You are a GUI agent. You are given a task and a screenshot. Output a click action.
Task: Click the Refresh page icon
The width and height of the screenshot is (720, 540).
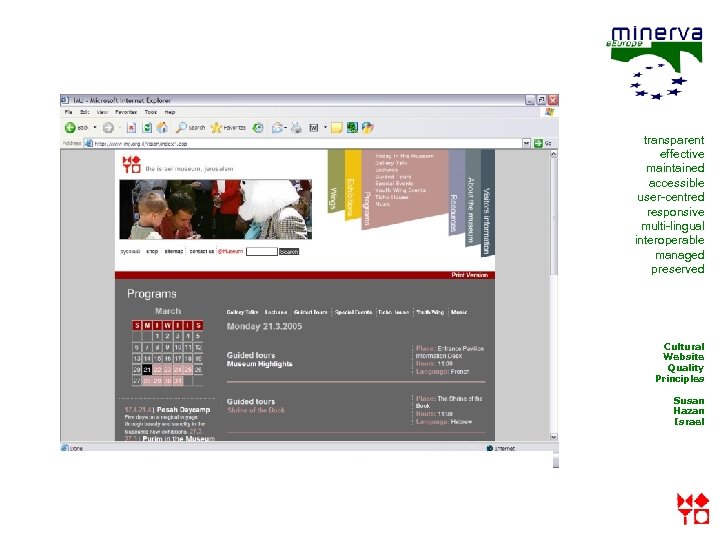[147, 128]
